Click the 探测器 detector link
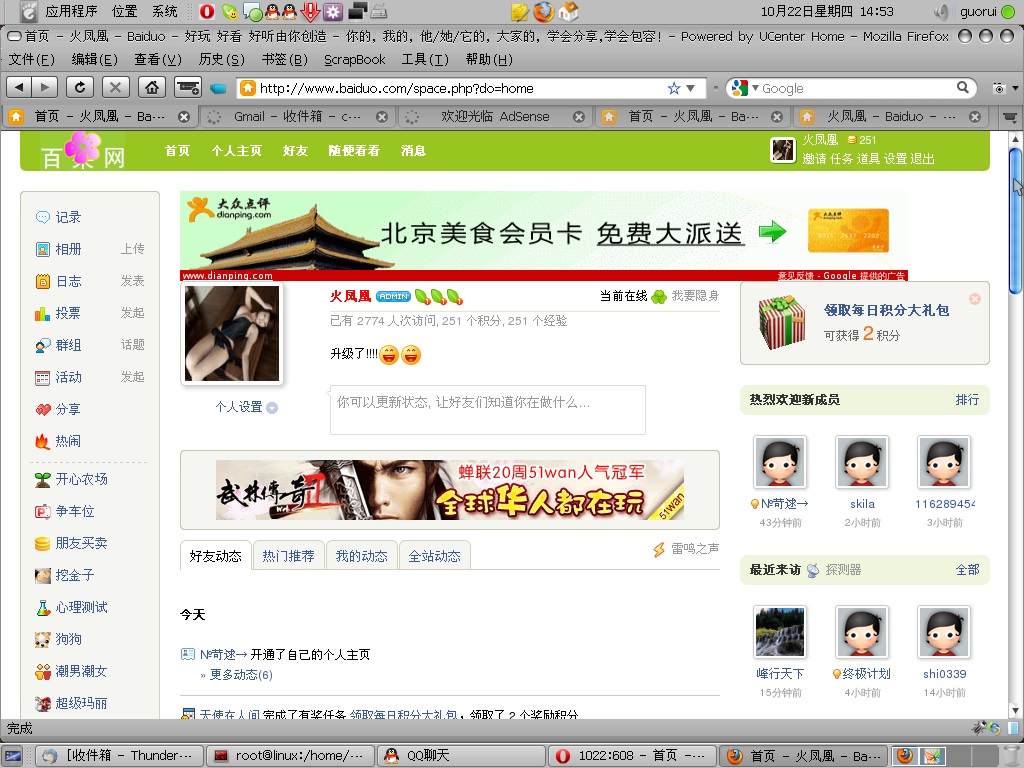The height and width of the screenshot is (768, 1024). pos(843,569)
